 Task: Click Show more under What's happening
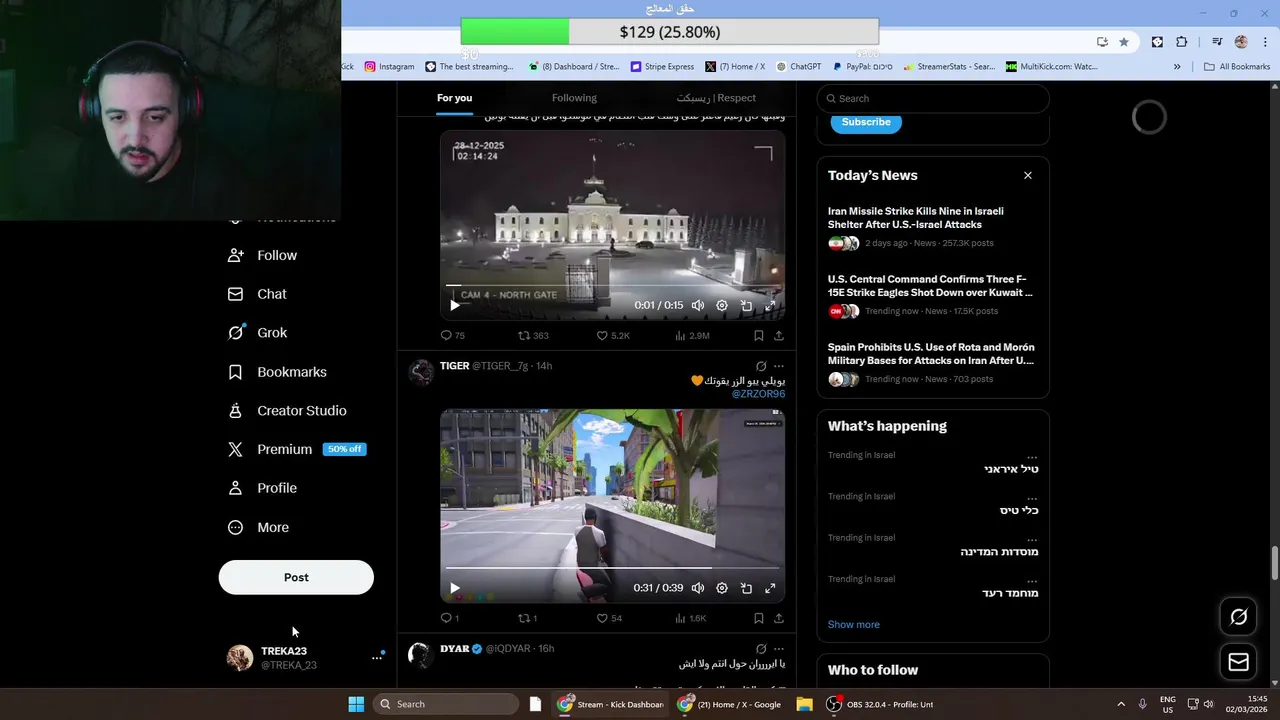pyautogui.click(x=853, y=624)
